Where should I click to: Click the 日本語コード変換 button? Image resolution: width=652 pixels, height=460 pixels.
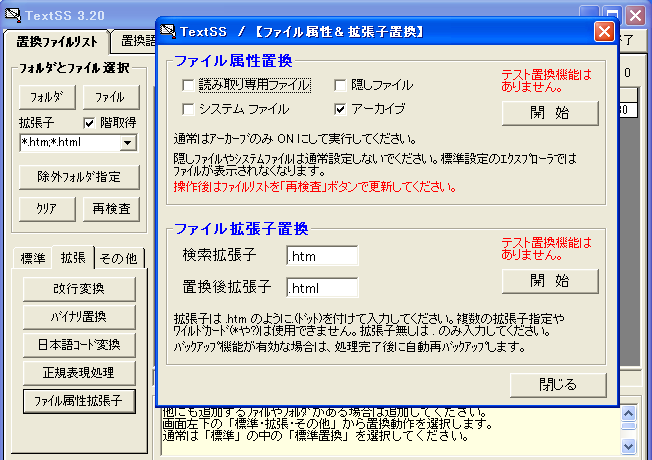[x=79, y=345]
